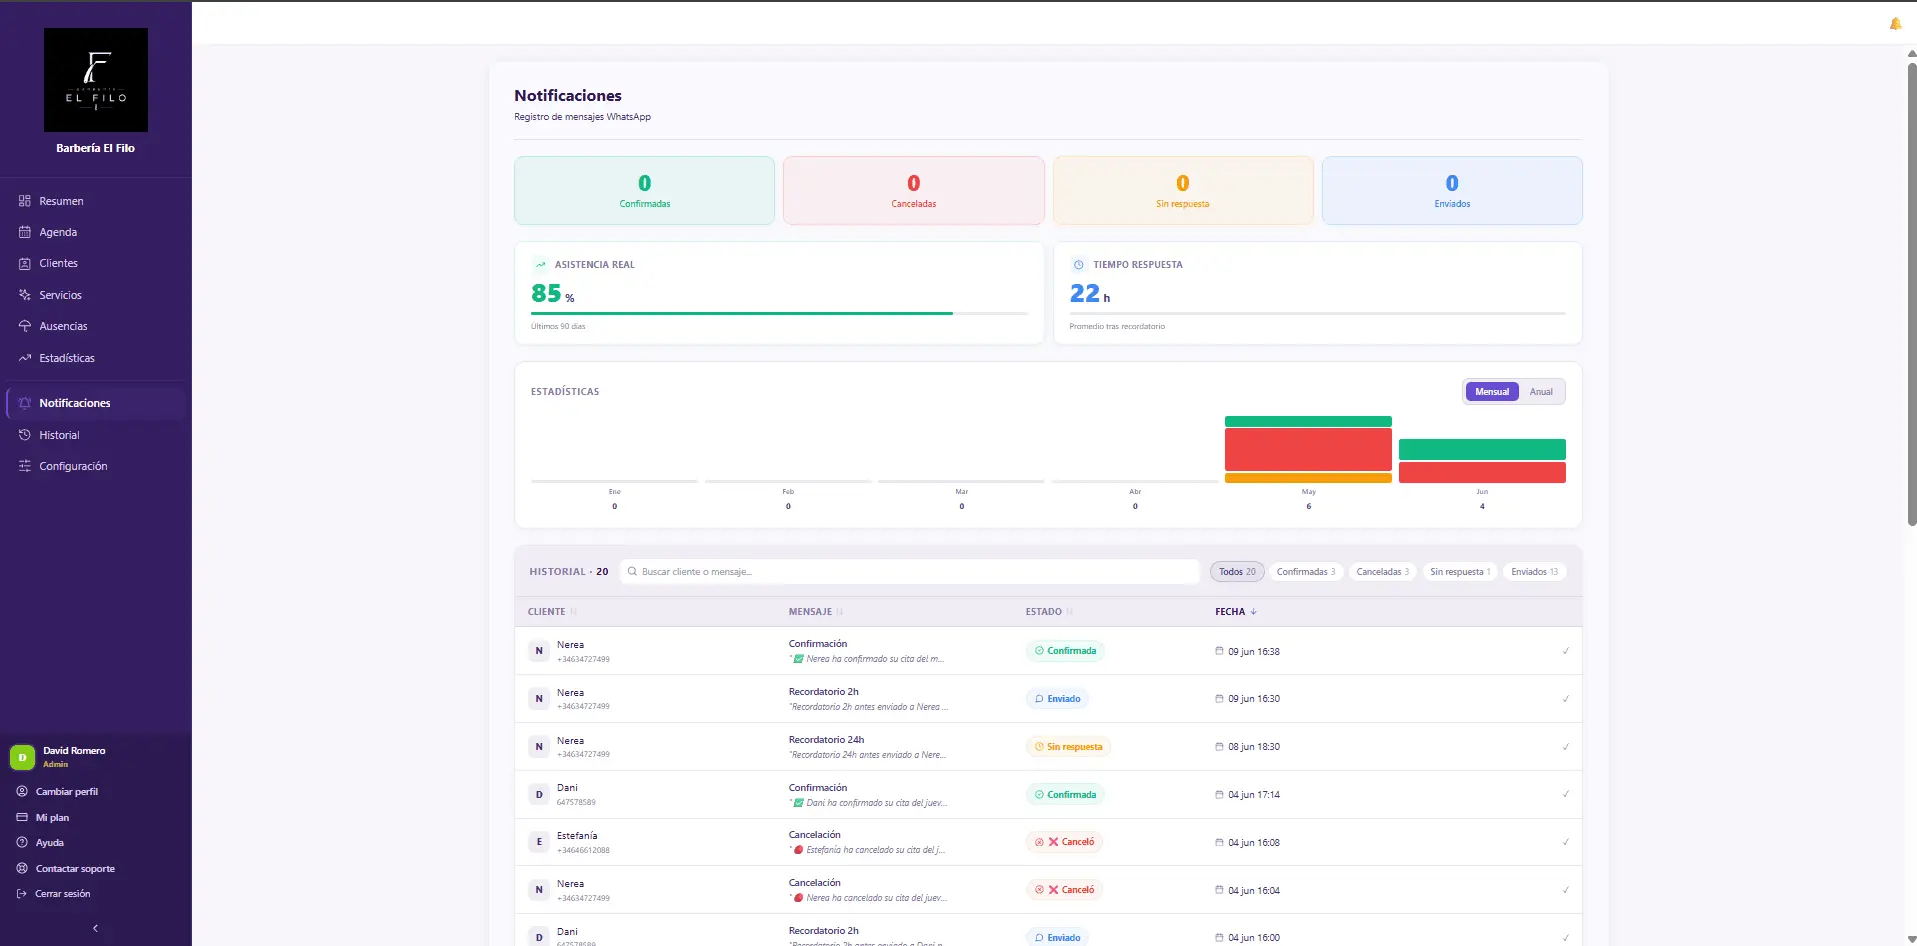Click the Estadísticas trend icon

(x=25, y=358)
